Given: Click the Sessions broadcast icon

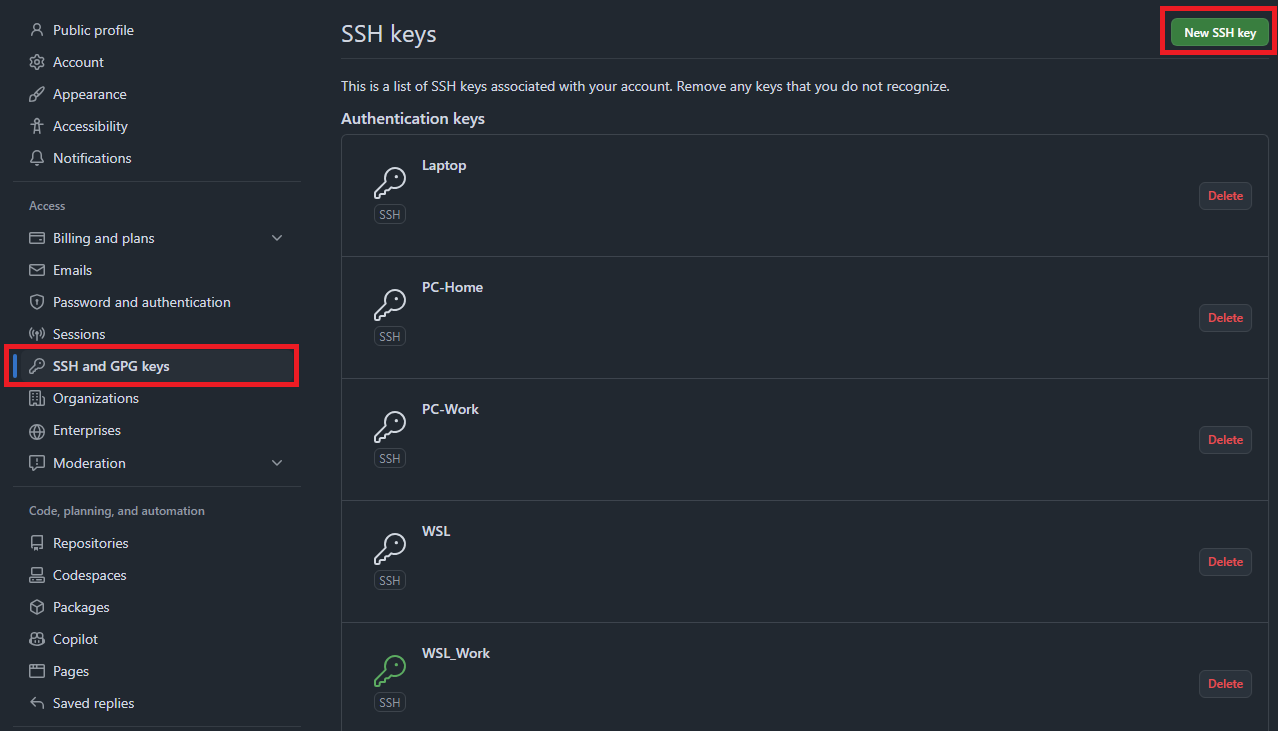Looking at the screenshot, I should point(37,334).
